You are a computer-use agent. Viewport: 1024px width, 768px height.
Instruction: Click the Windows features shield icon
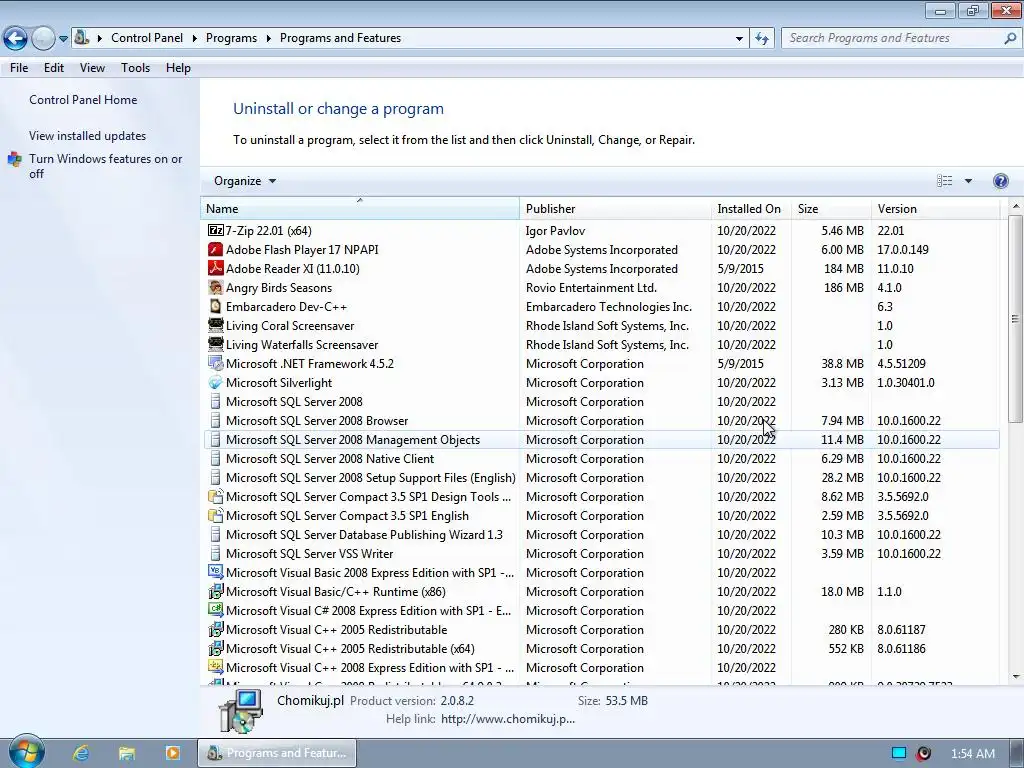coord(14,159)
